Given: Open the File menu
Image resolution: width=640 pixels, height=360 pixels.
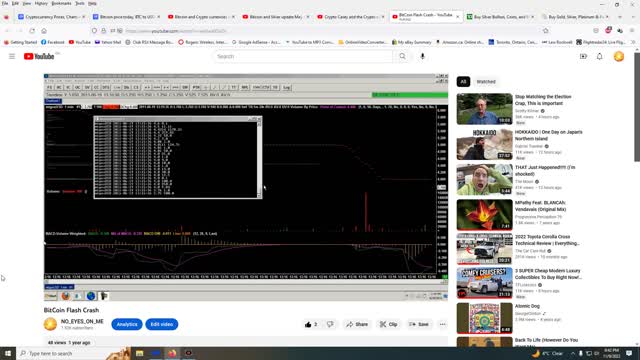Looking at the screenshot, I should coord(5,3).
